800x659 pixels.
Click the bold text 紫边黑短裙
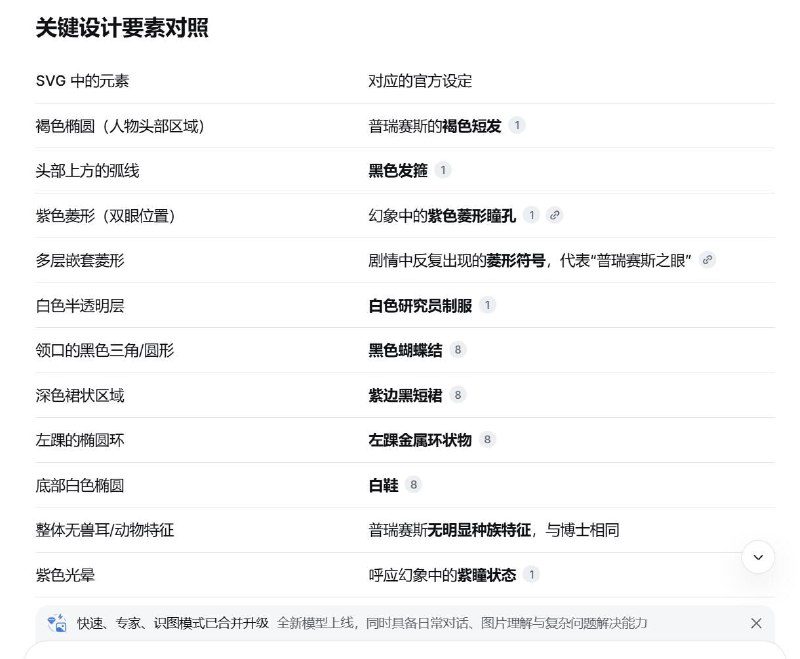(405, 395)
